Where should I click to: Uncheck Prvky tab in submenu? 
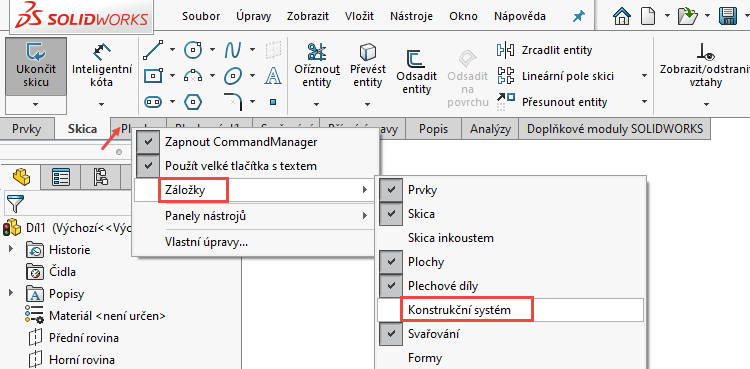coord(511,190)
